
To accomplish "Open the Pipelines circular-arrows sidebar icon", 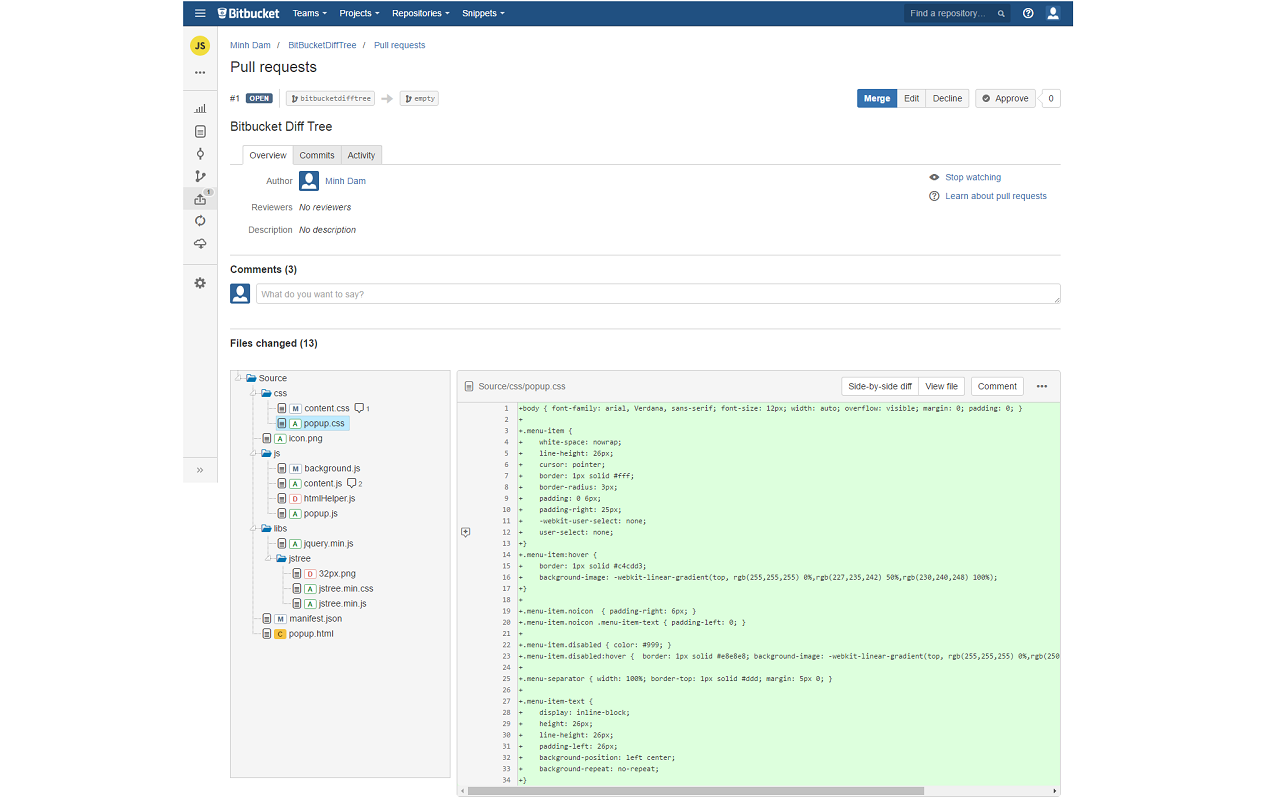I will [200, 221].
